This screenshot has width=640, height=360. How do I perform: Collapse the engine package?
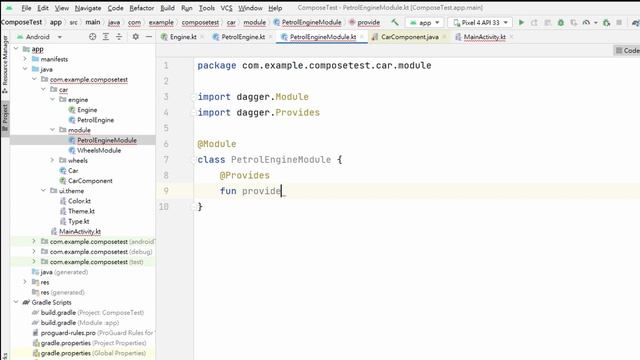tap(52, 100)
